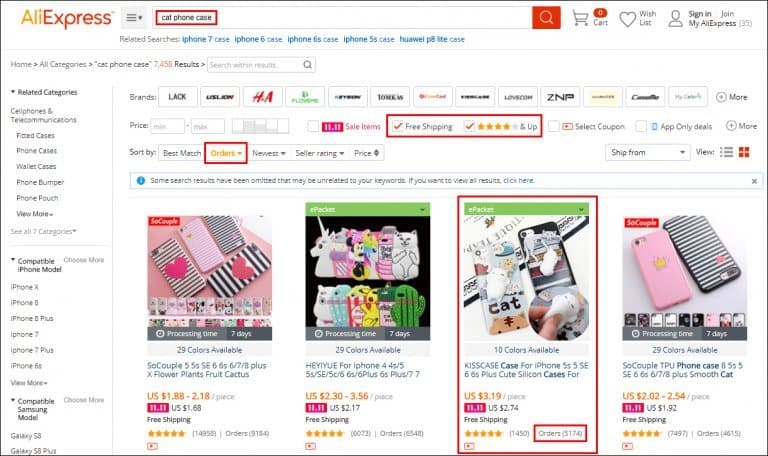768x456 pixels.
Task: Switch to grid view icon
Action: (744, 152)
